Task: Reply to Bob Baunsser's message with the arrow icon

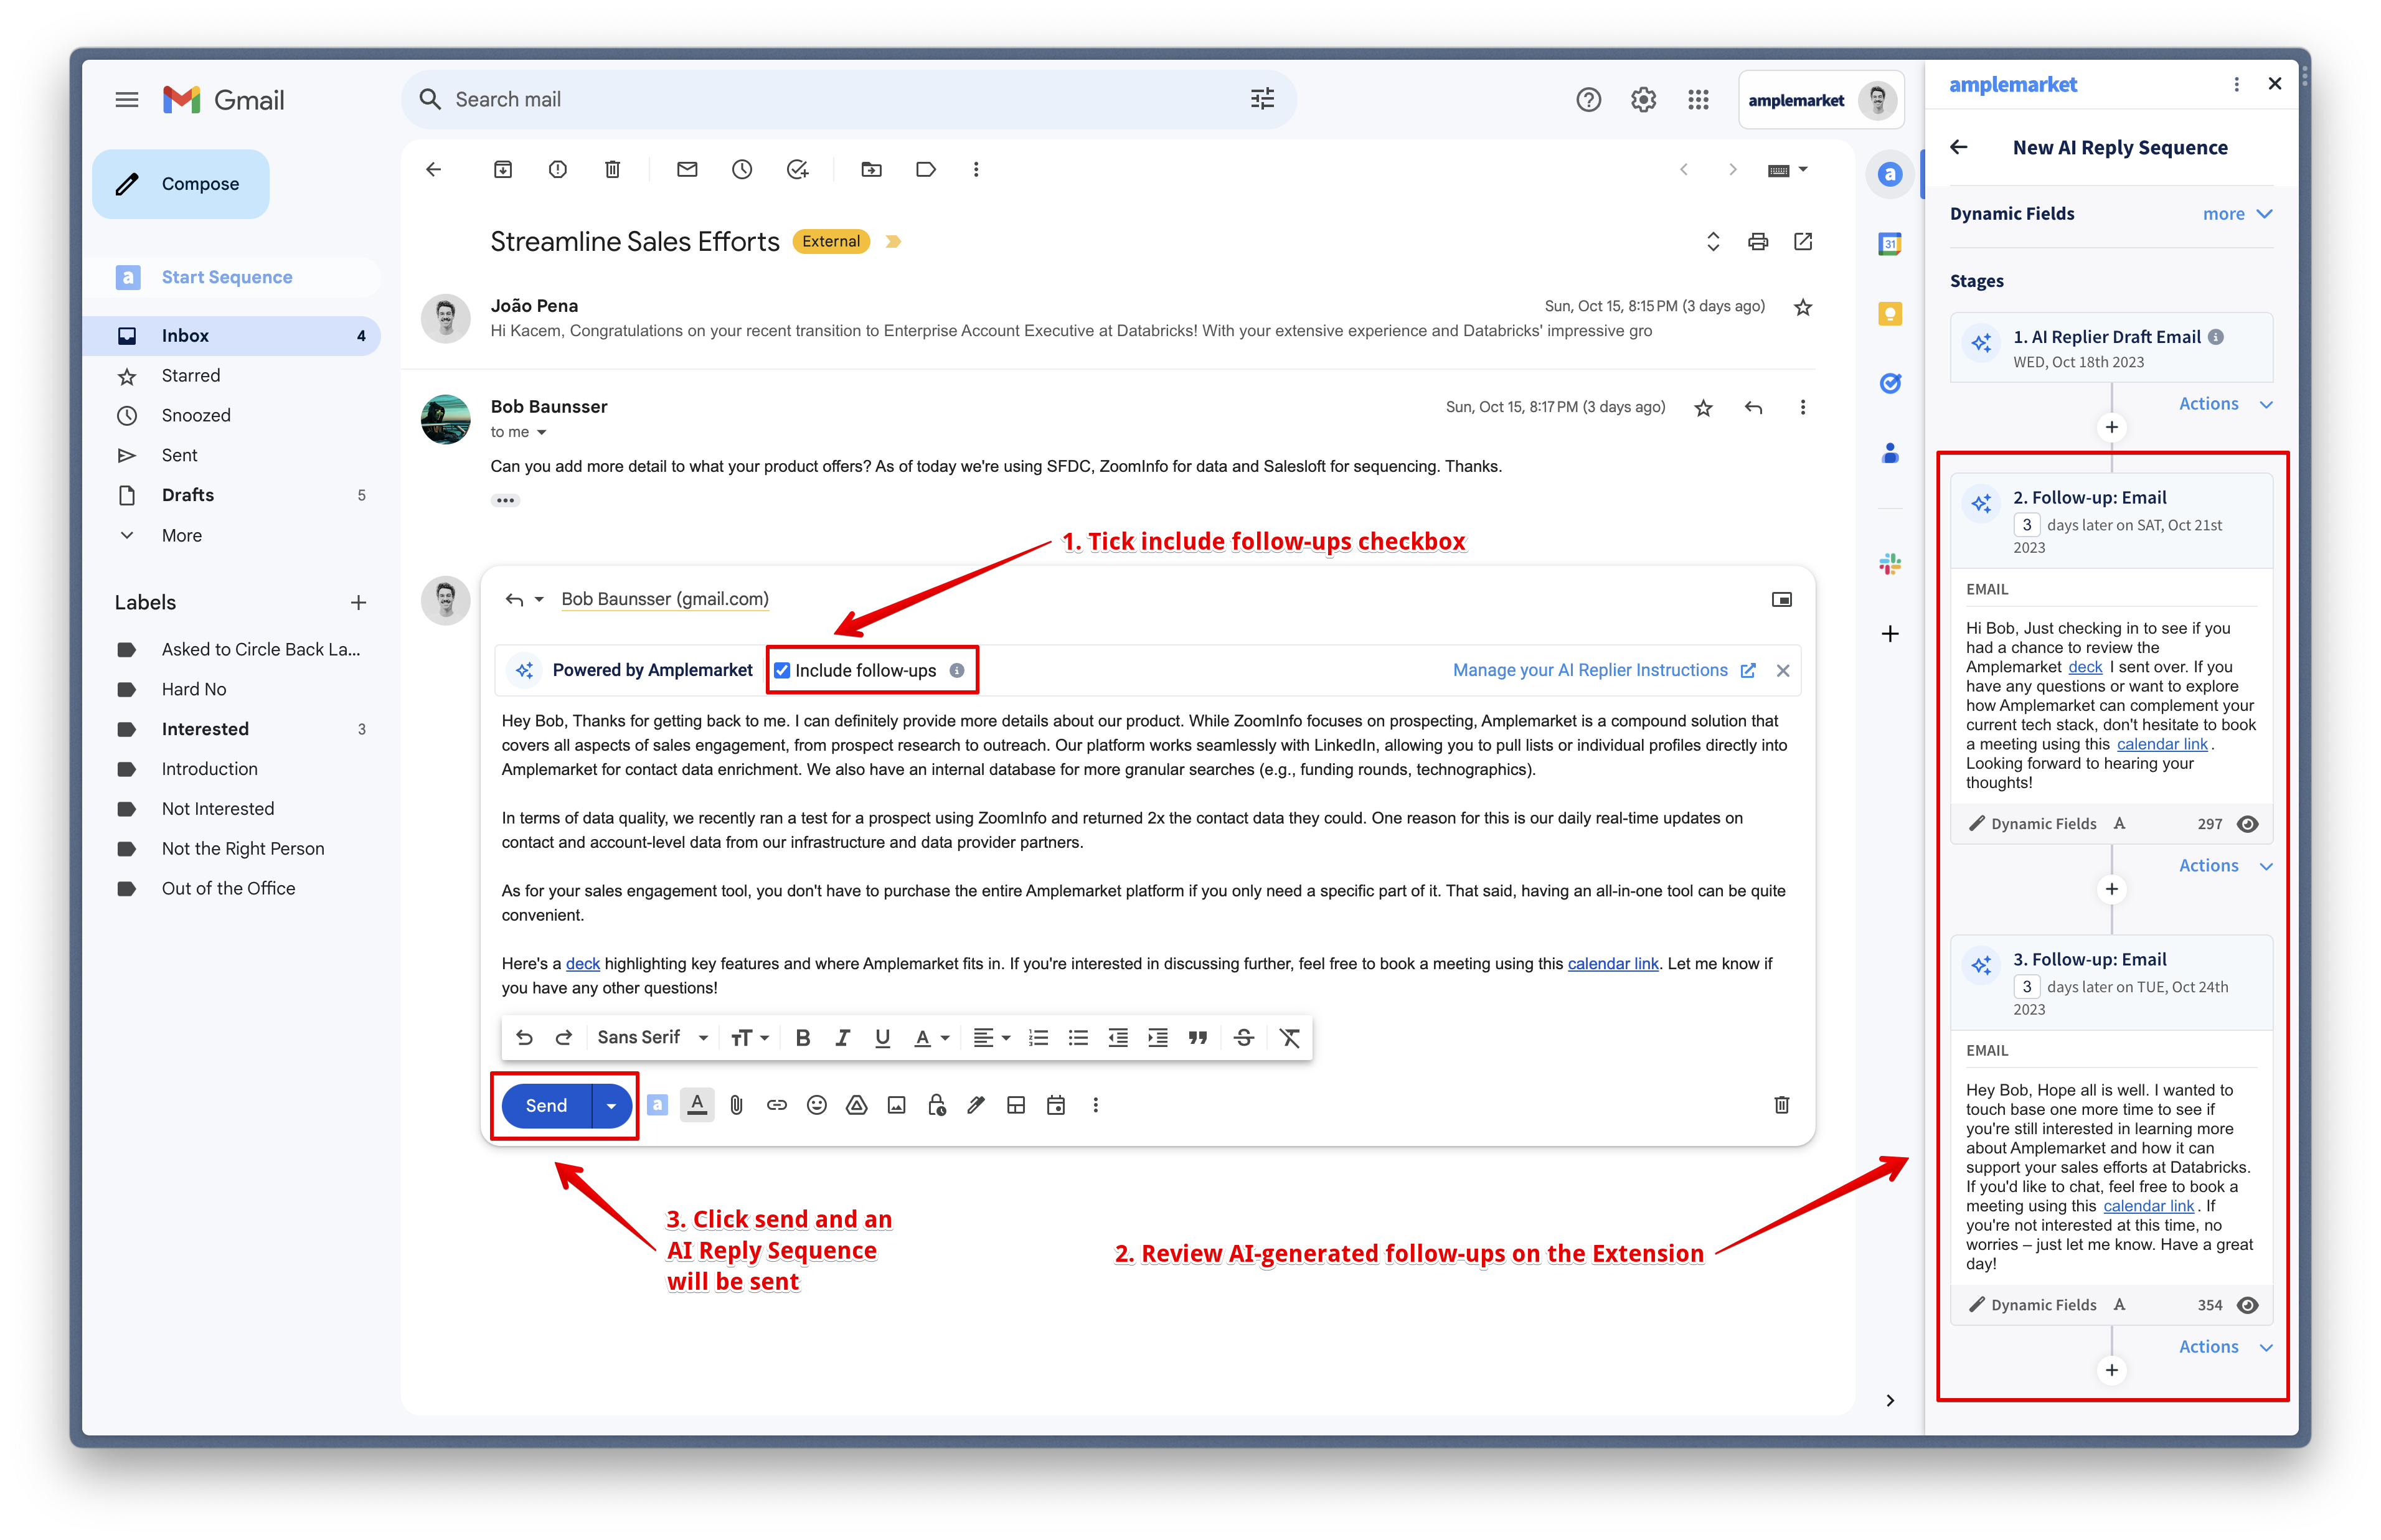Action: click(x=1753, y=408)
